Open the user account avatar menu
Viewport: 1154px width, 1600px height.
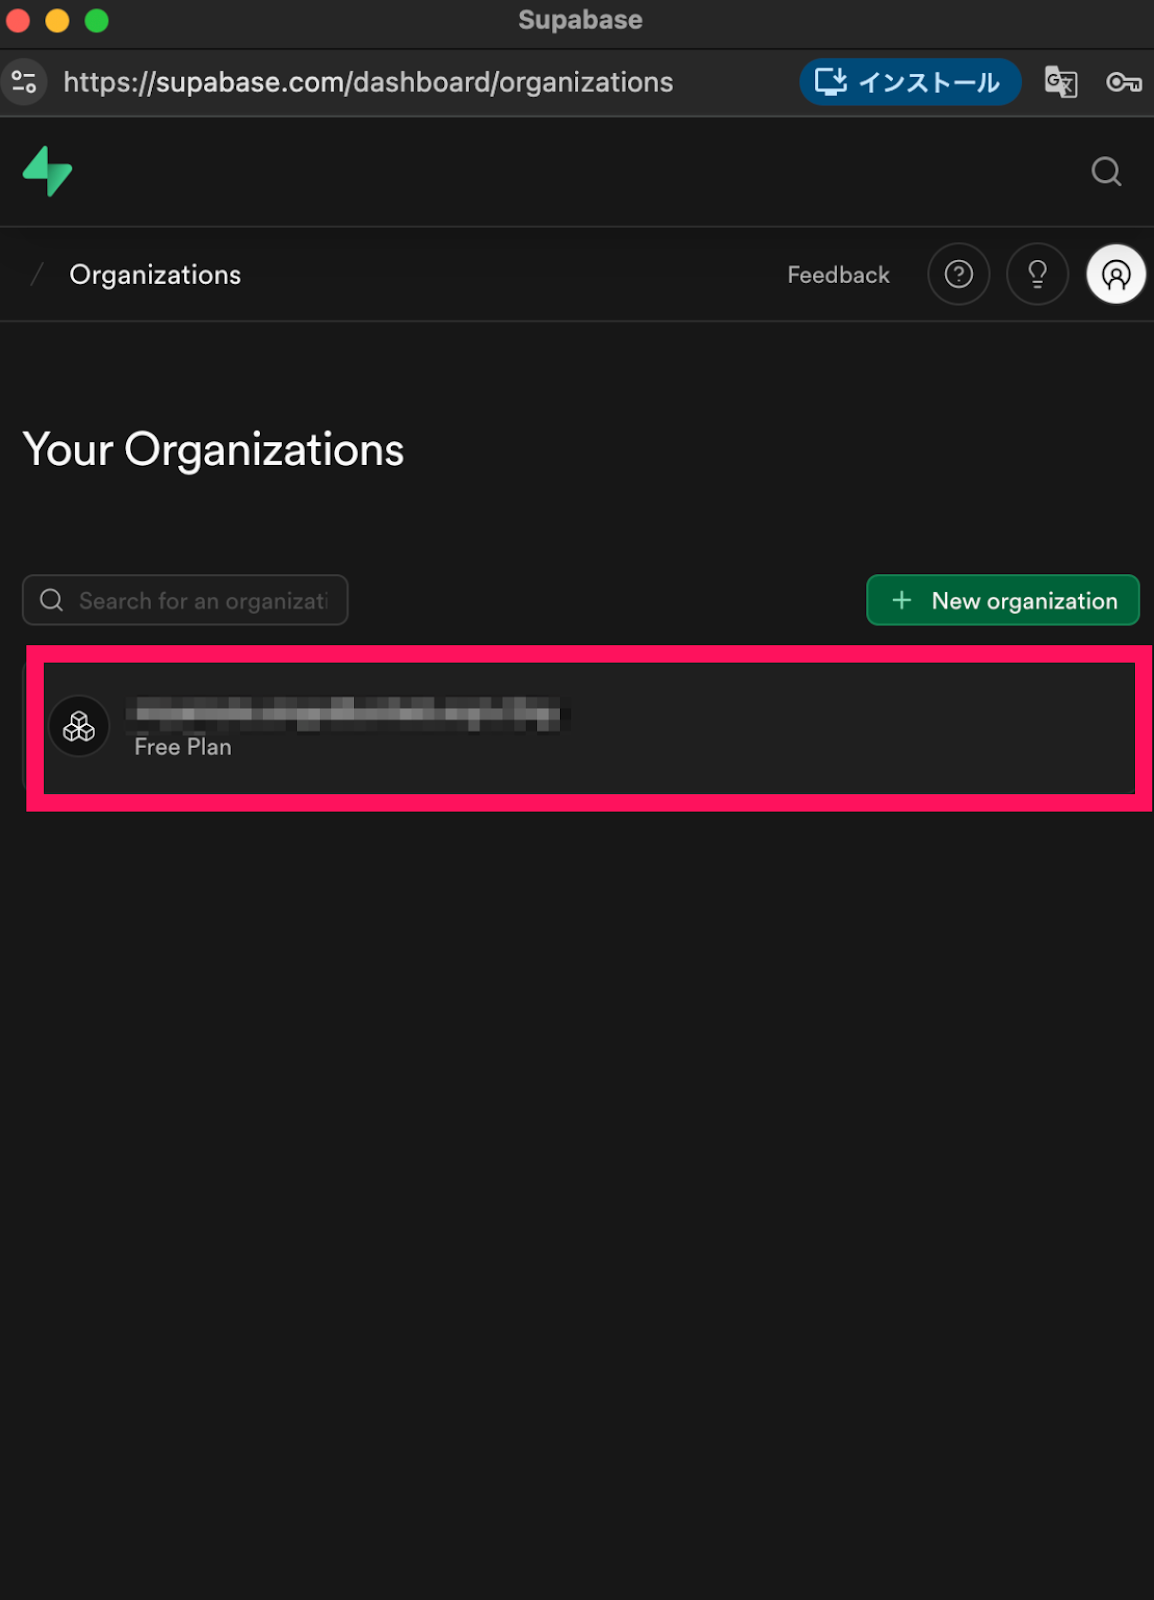(x=1115, y=274)
